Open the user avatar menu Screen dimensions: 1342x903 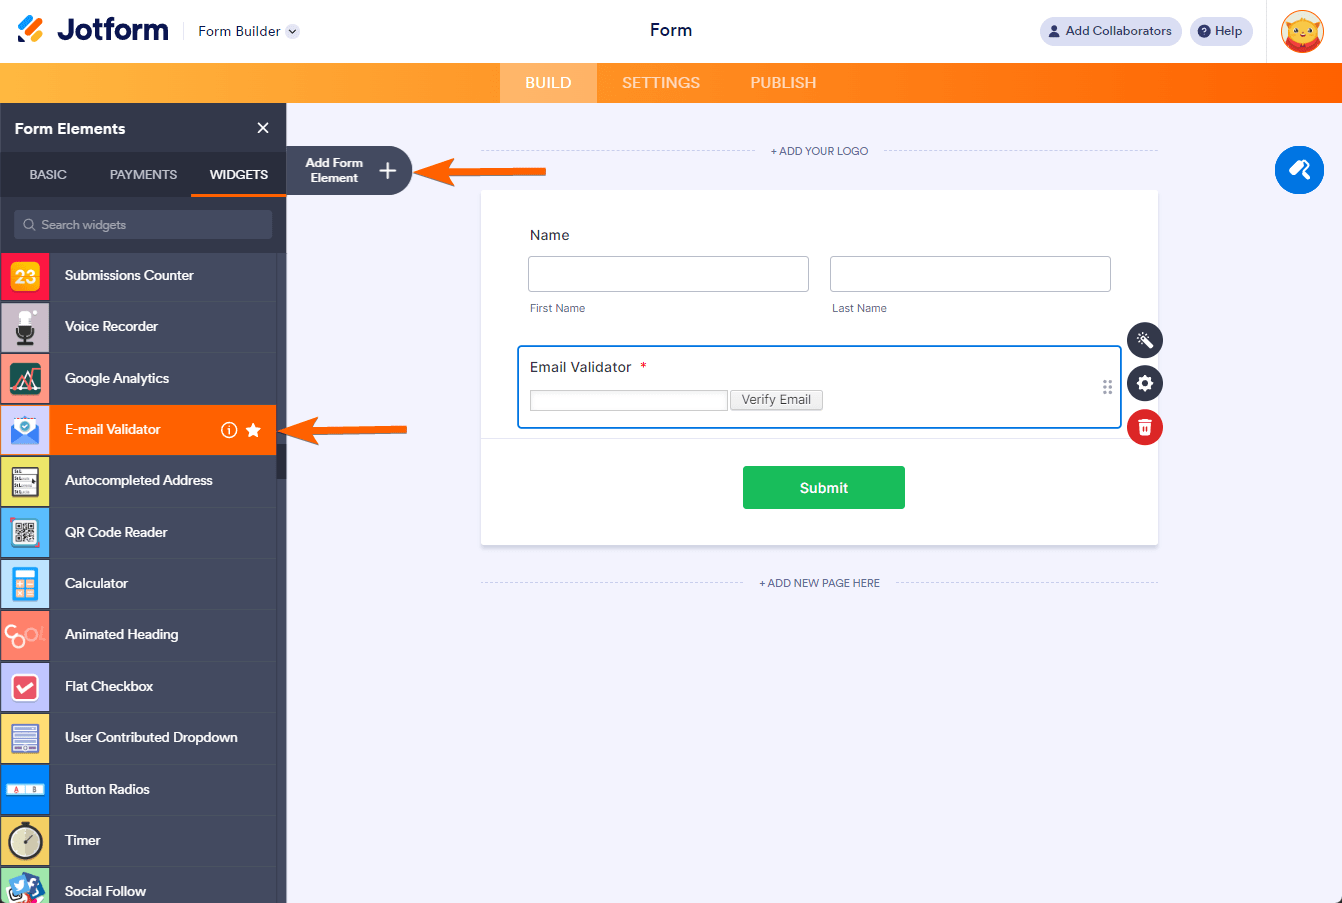tap(1302, 31)
